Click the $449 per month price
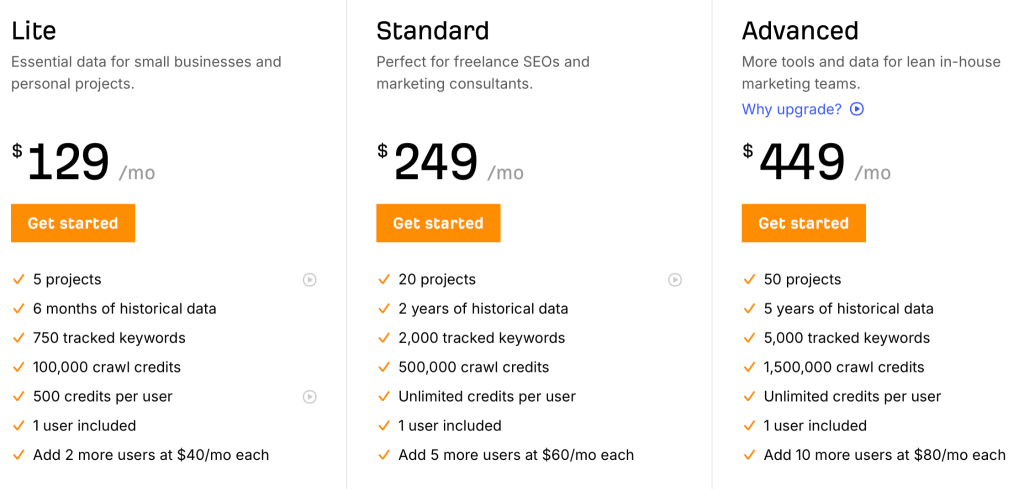This screenshot has height=489, width=1024. click(803, 162)
